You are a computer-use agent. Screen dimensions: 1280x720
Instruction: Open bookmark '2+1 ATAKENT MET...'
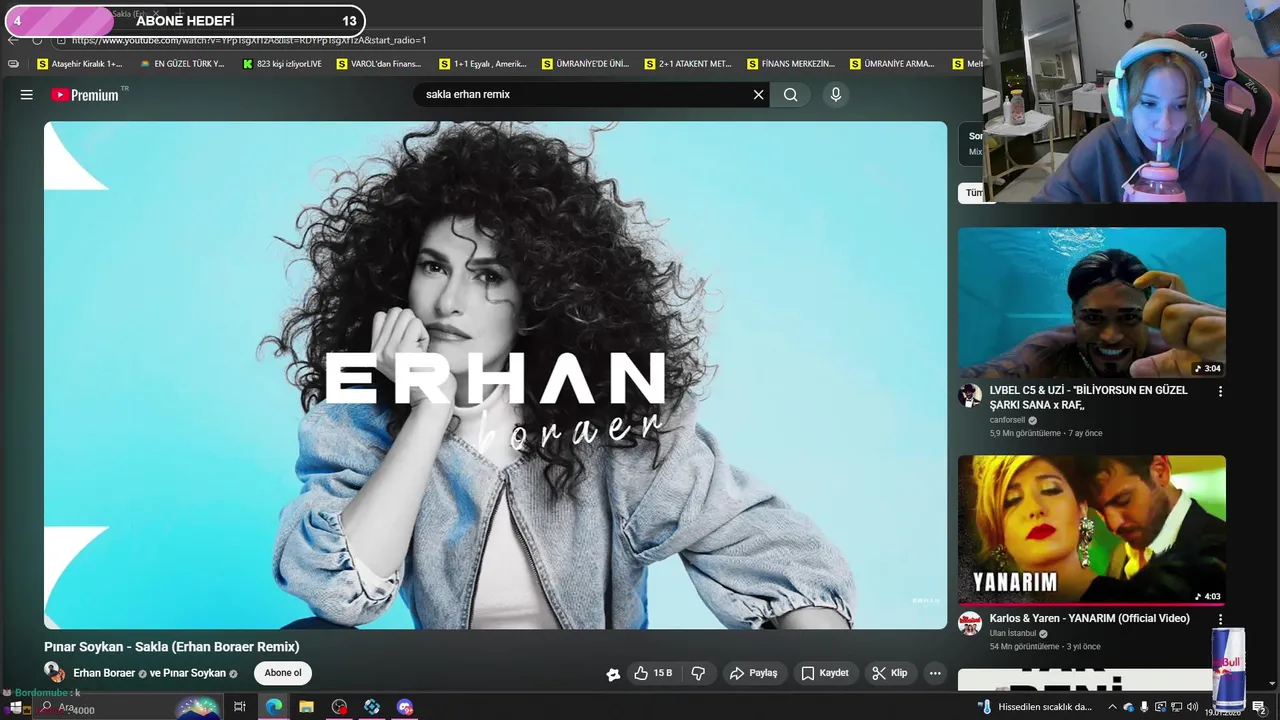688,64
